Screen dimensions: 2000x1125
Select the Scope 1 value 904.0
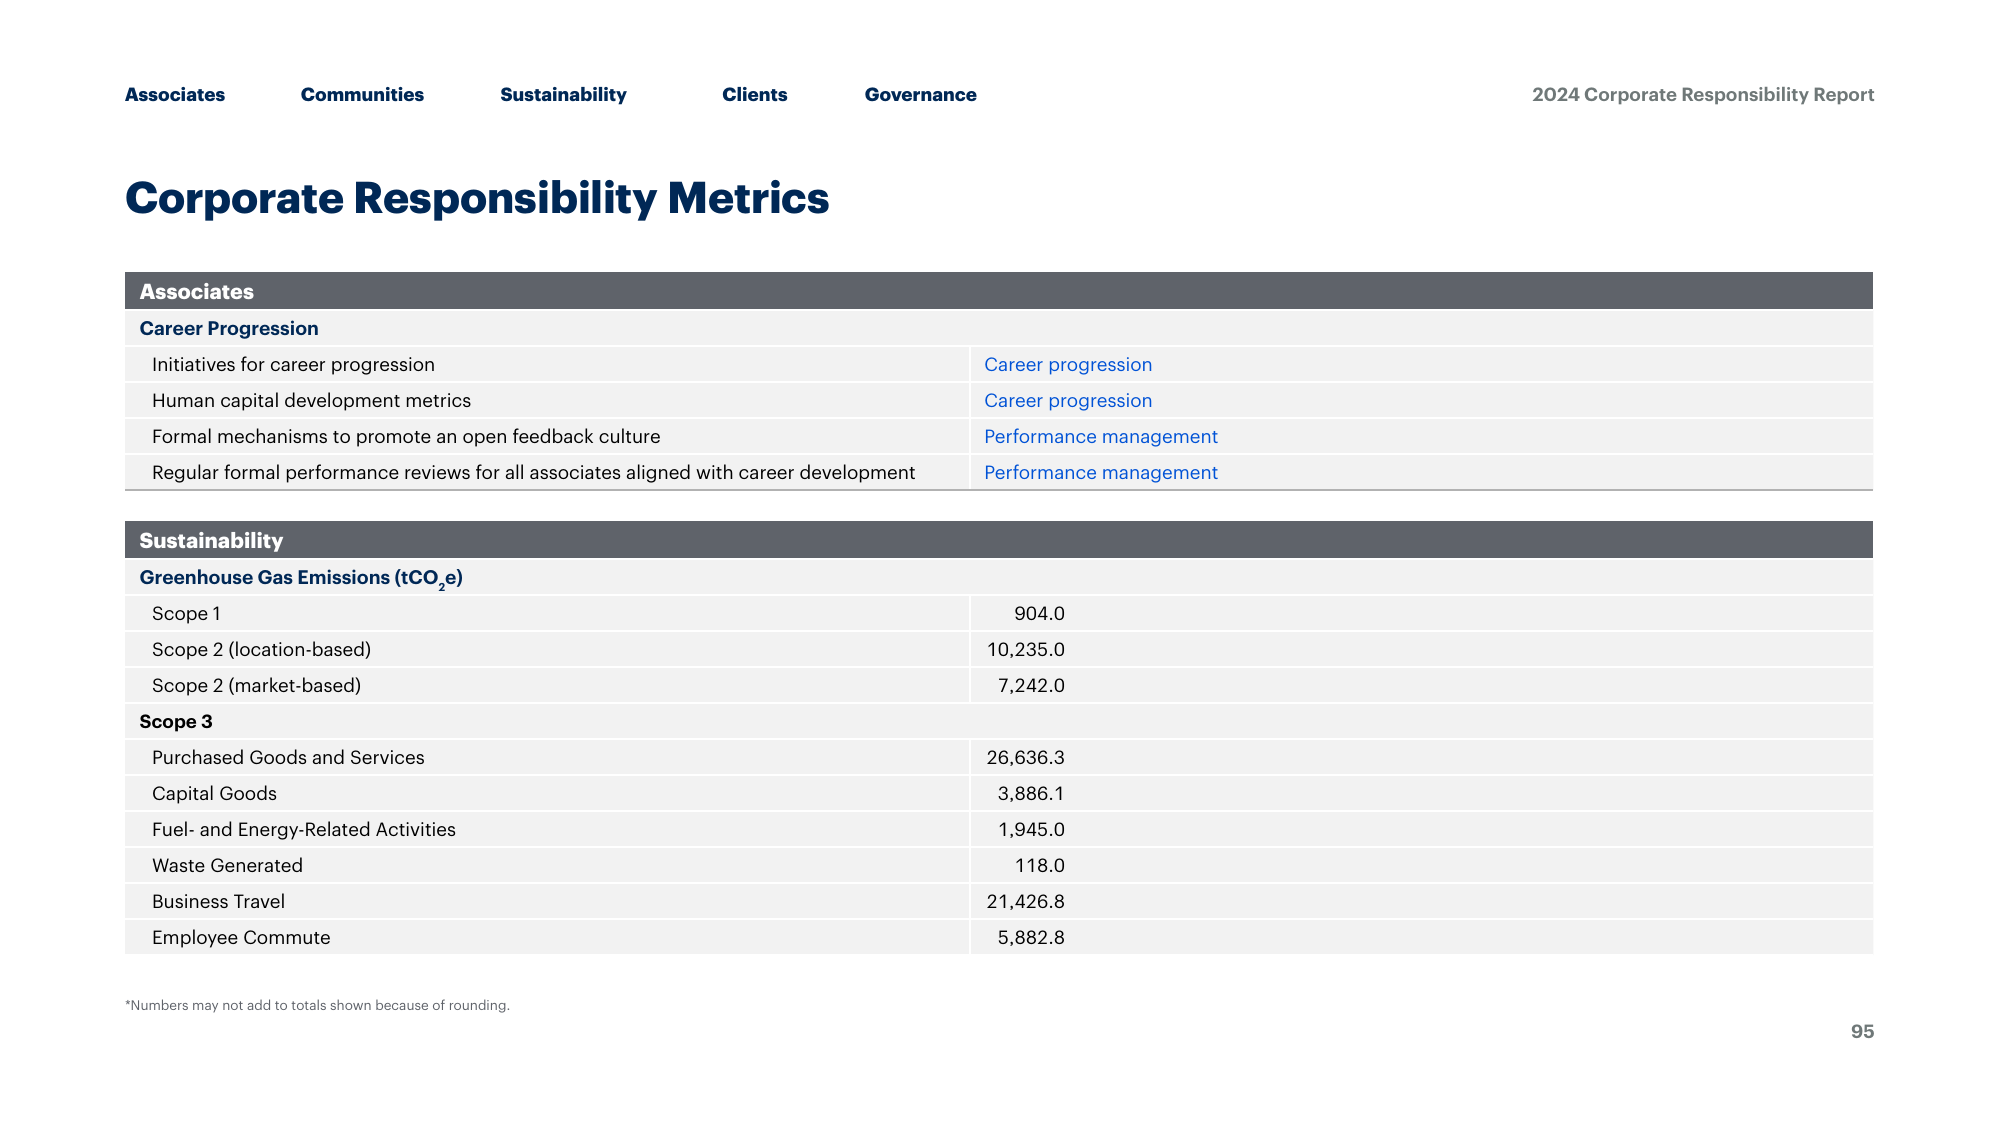pos(1039,614)
